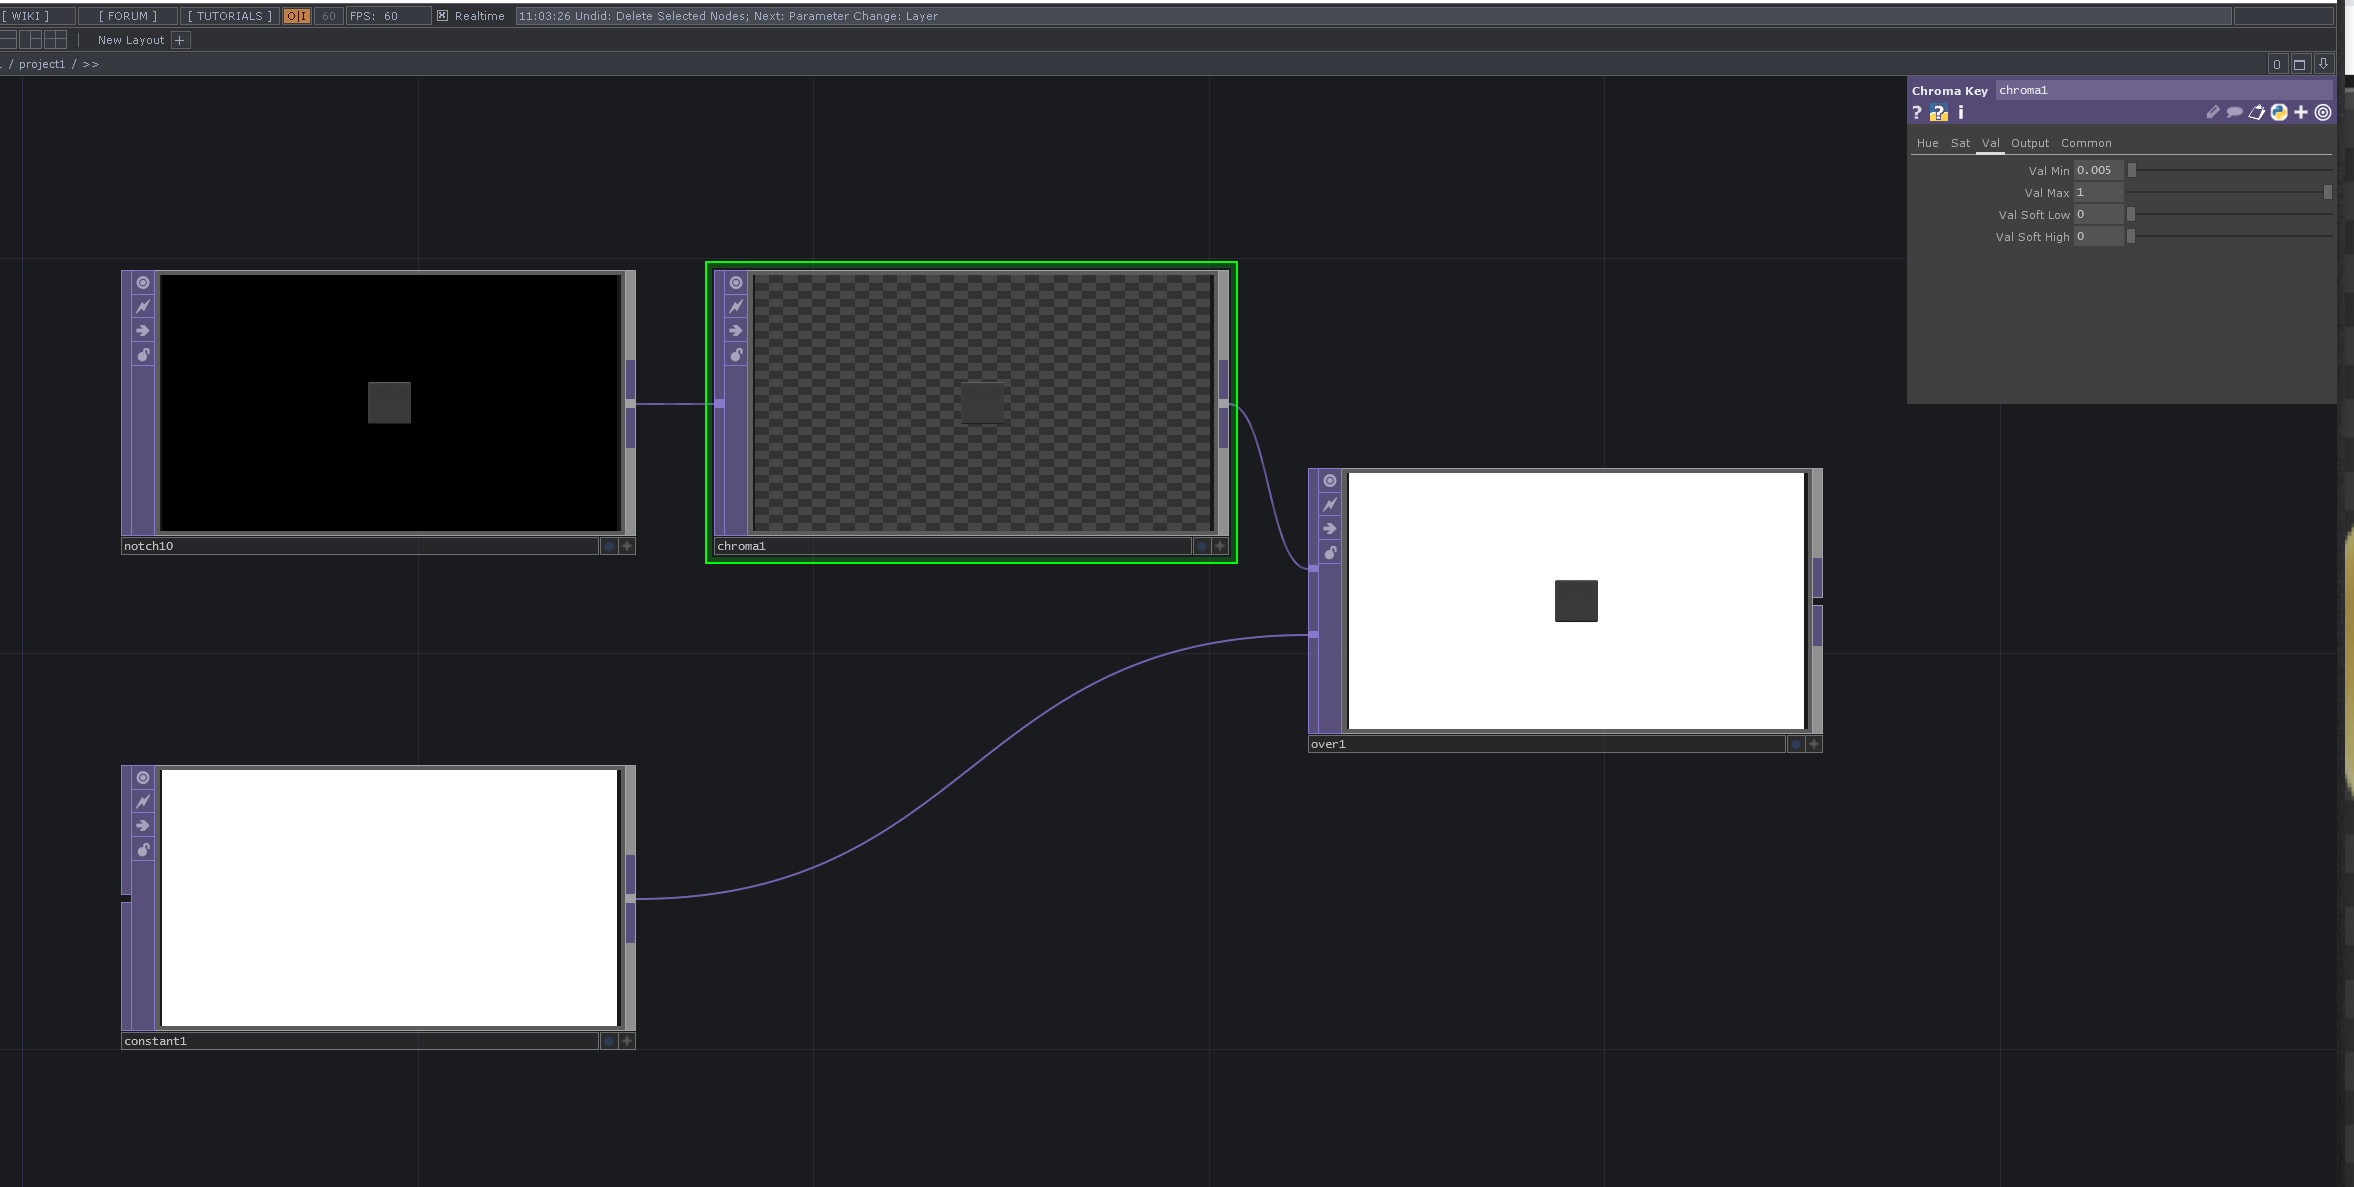Switch to the Sat parameter tab

pyautogui.click(x=1960, y=143)
